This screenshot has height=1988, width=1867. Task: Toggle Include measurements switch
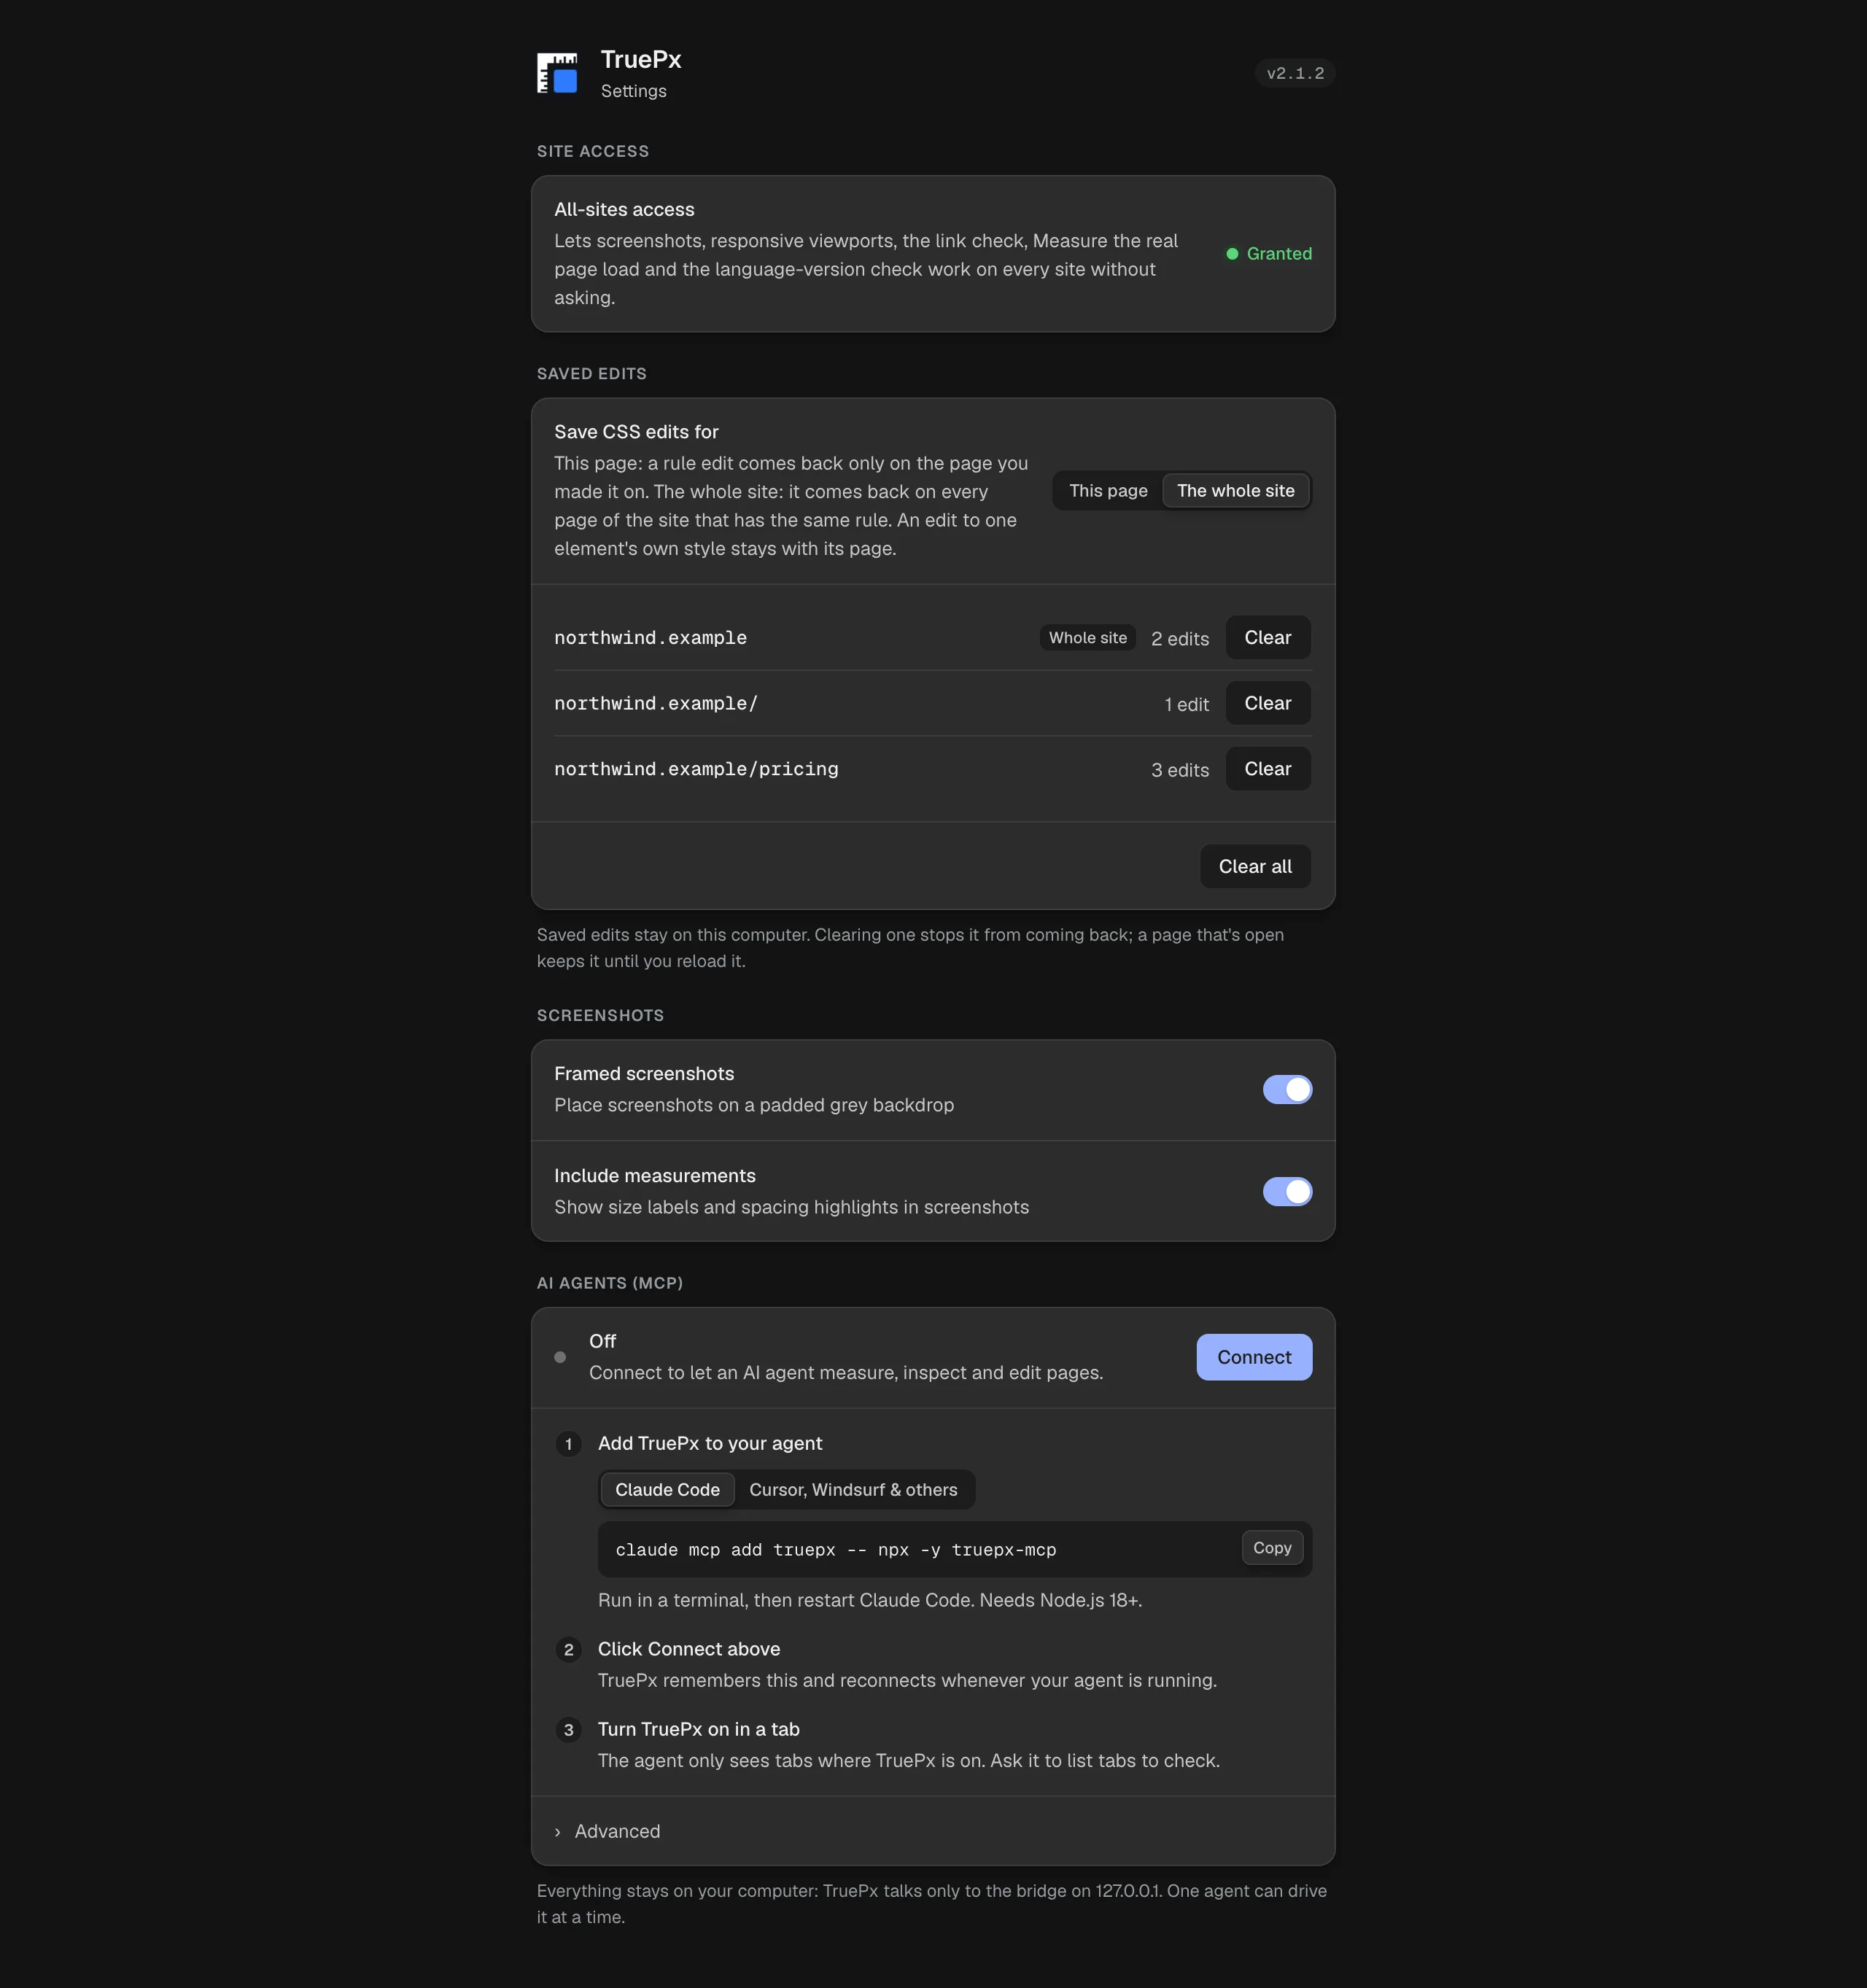coord(1287,1192)
